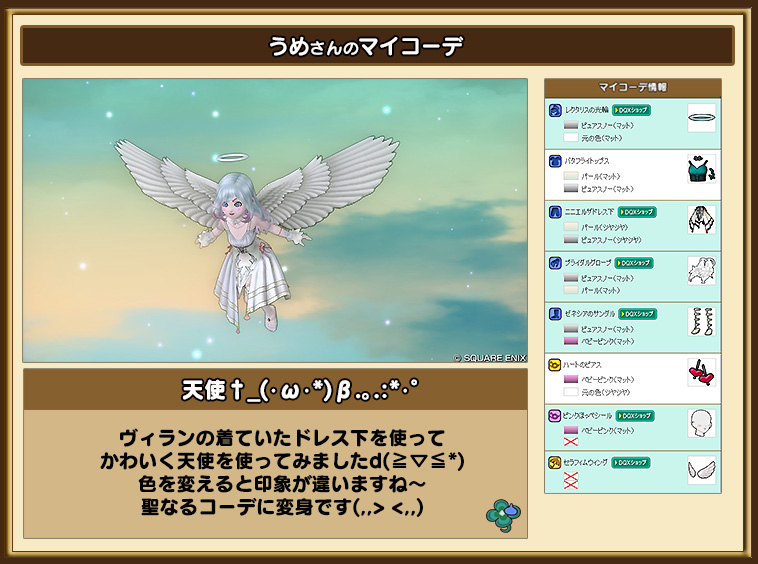The image size is (758, 564).
Task: Open DQXショップ link for ブライダルグローブ
Action: (634, 263)
